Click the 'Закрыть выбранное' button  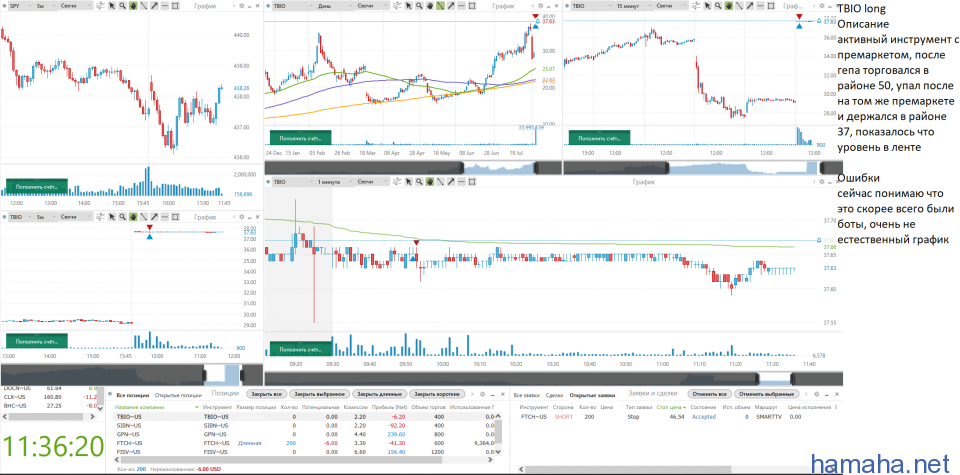pyautogui.click(x=320, y=394)
